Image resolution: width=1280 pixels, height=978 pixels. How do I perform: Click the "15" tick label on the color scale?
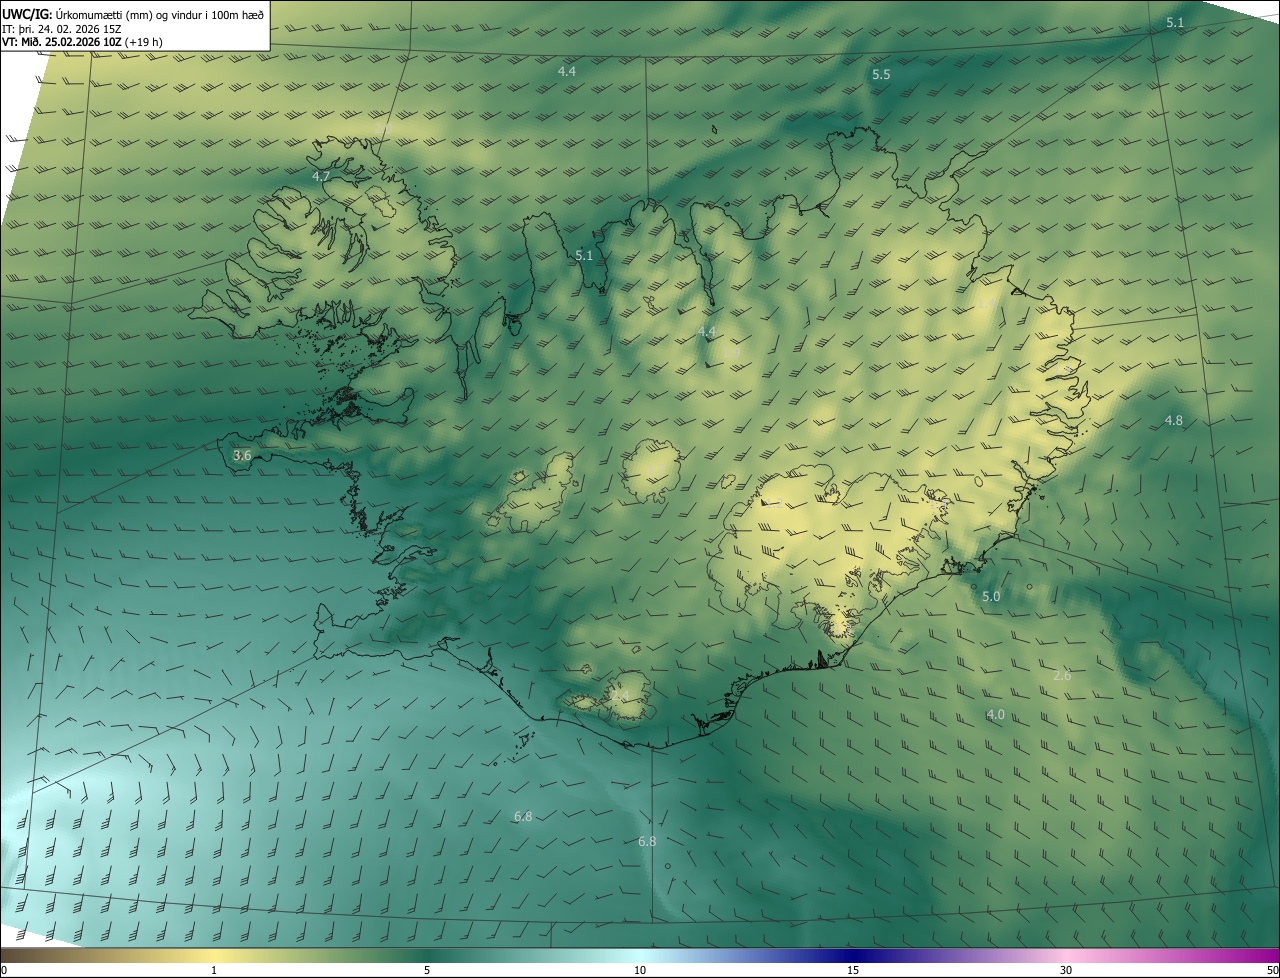[853, 971]
